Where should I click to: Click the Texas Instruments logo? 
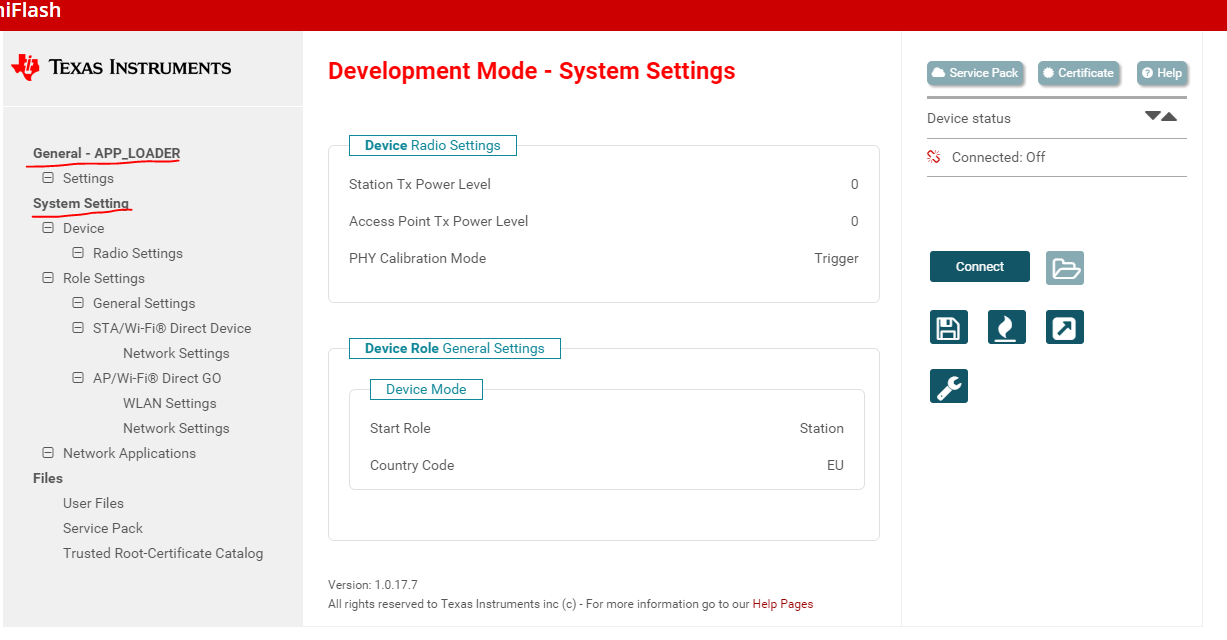121,67
